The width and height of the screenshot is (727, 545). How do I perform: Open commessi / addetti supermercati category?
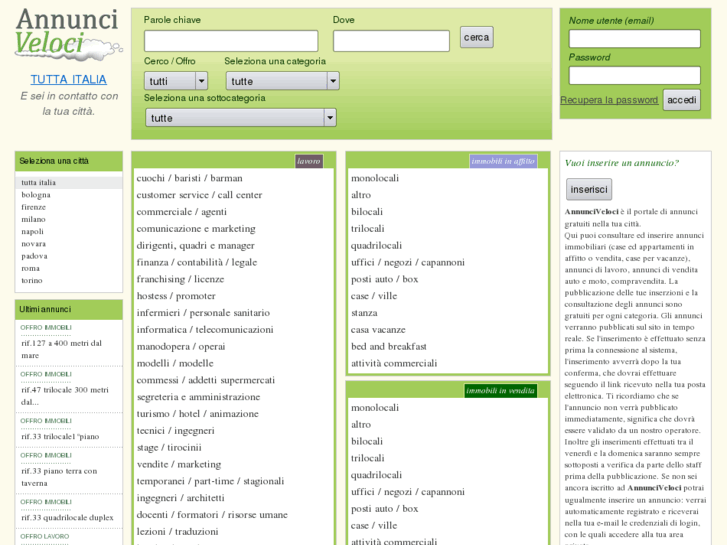(x=205, y=380)
